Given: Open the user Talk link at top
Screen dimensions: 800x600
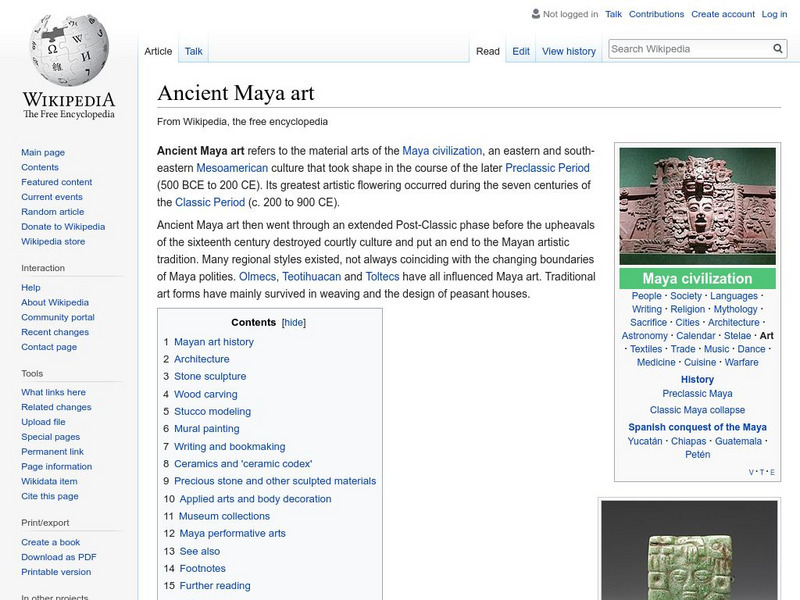Looking at the screenshot, I should click(x=613, y=14).
